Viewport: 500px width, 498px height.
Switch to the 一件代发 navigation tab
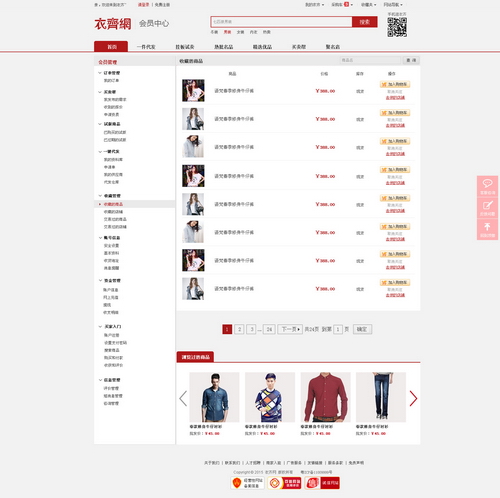click(x=146, y=47)
